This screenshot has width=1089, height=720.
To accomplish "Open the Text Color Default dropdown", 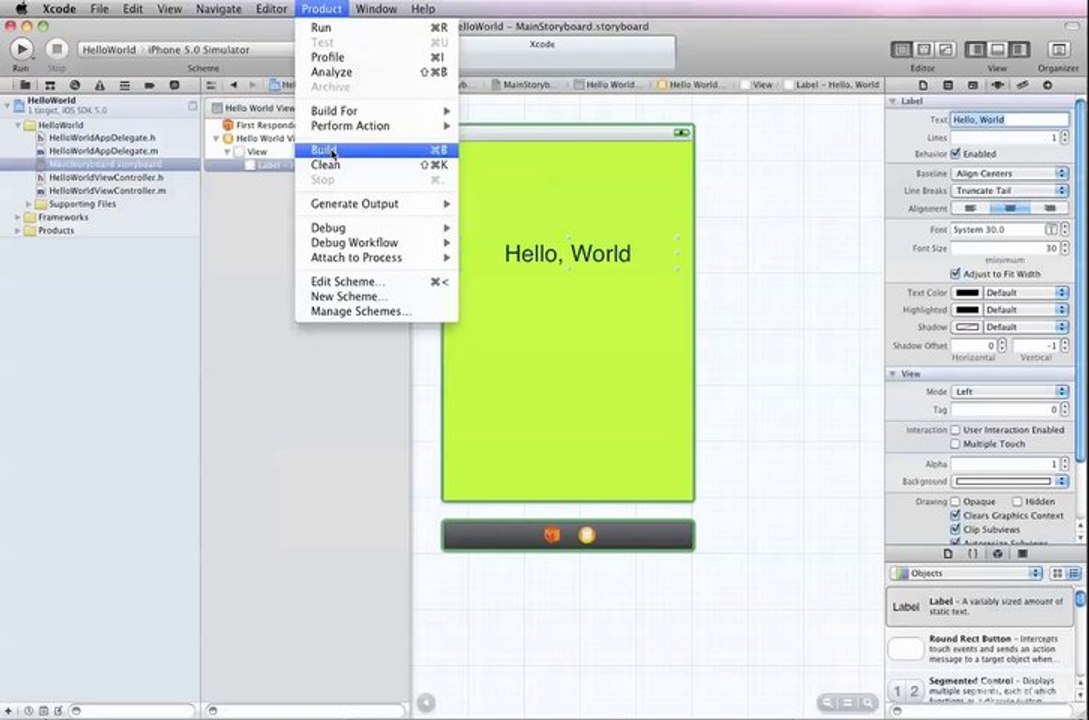I will tap(1026, 292).
